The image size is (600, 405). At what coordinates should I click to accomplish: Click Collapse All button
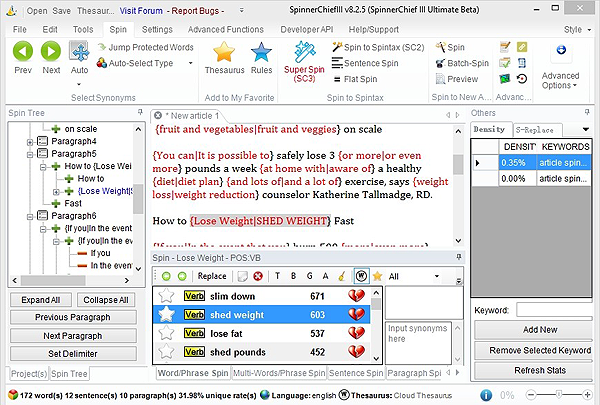point(106,300)
